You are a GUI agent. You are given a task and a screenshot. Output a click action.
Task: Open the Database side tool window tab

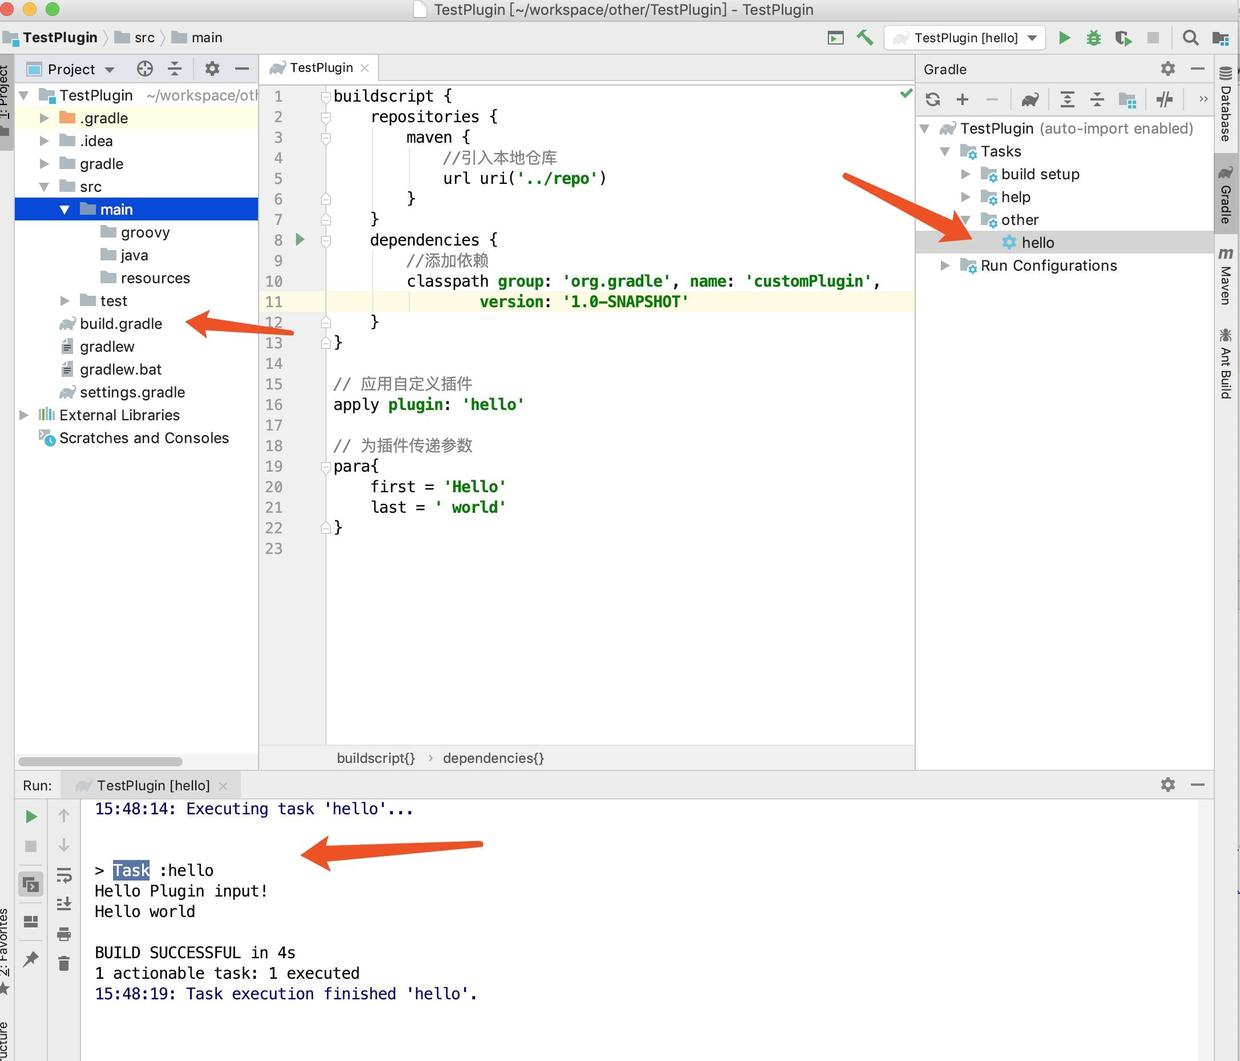(x=1226, y=105)
